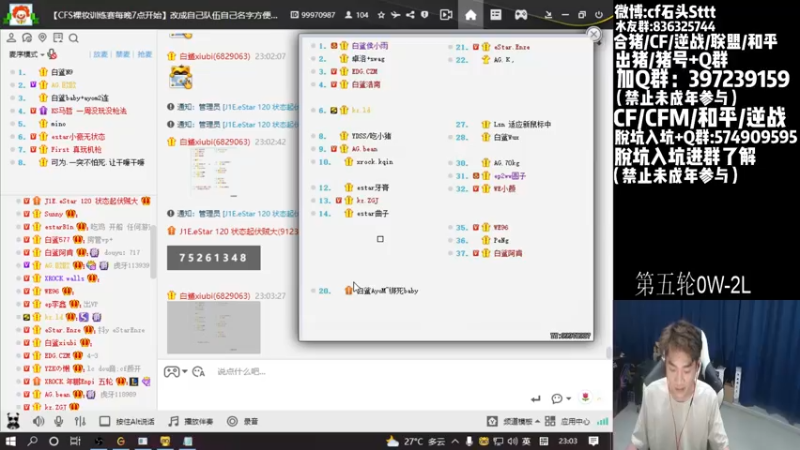Click the 抢麦 link
The image size is (800, 450).
(145, 54)
